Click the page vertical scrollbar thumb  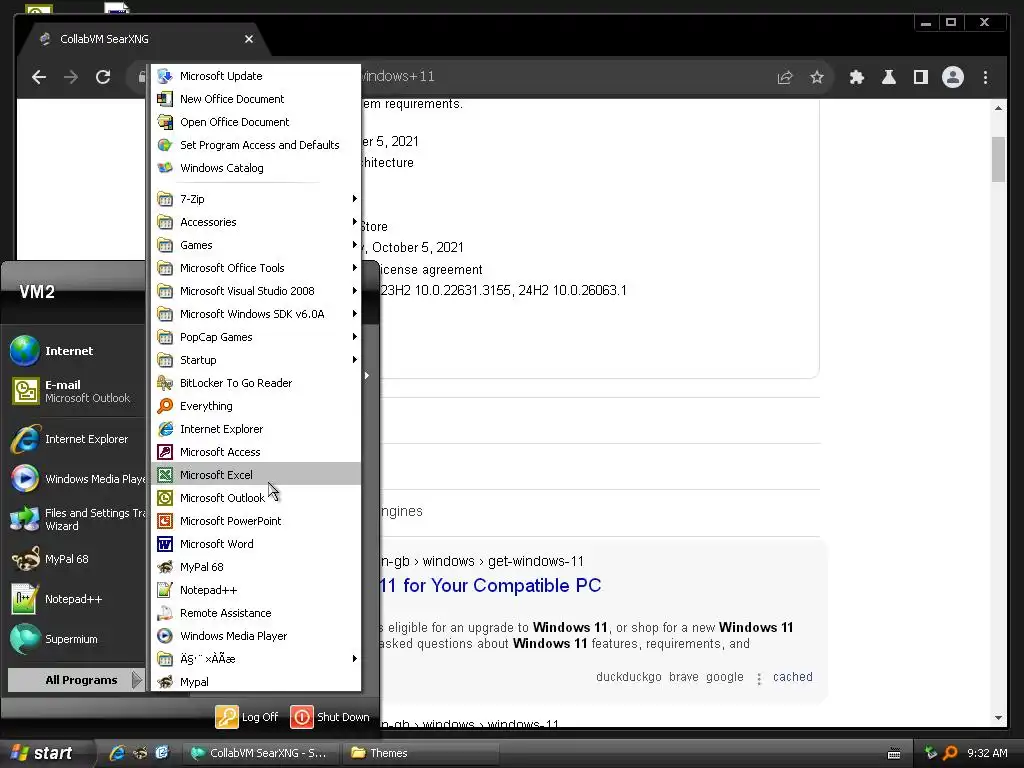(999, 159)
